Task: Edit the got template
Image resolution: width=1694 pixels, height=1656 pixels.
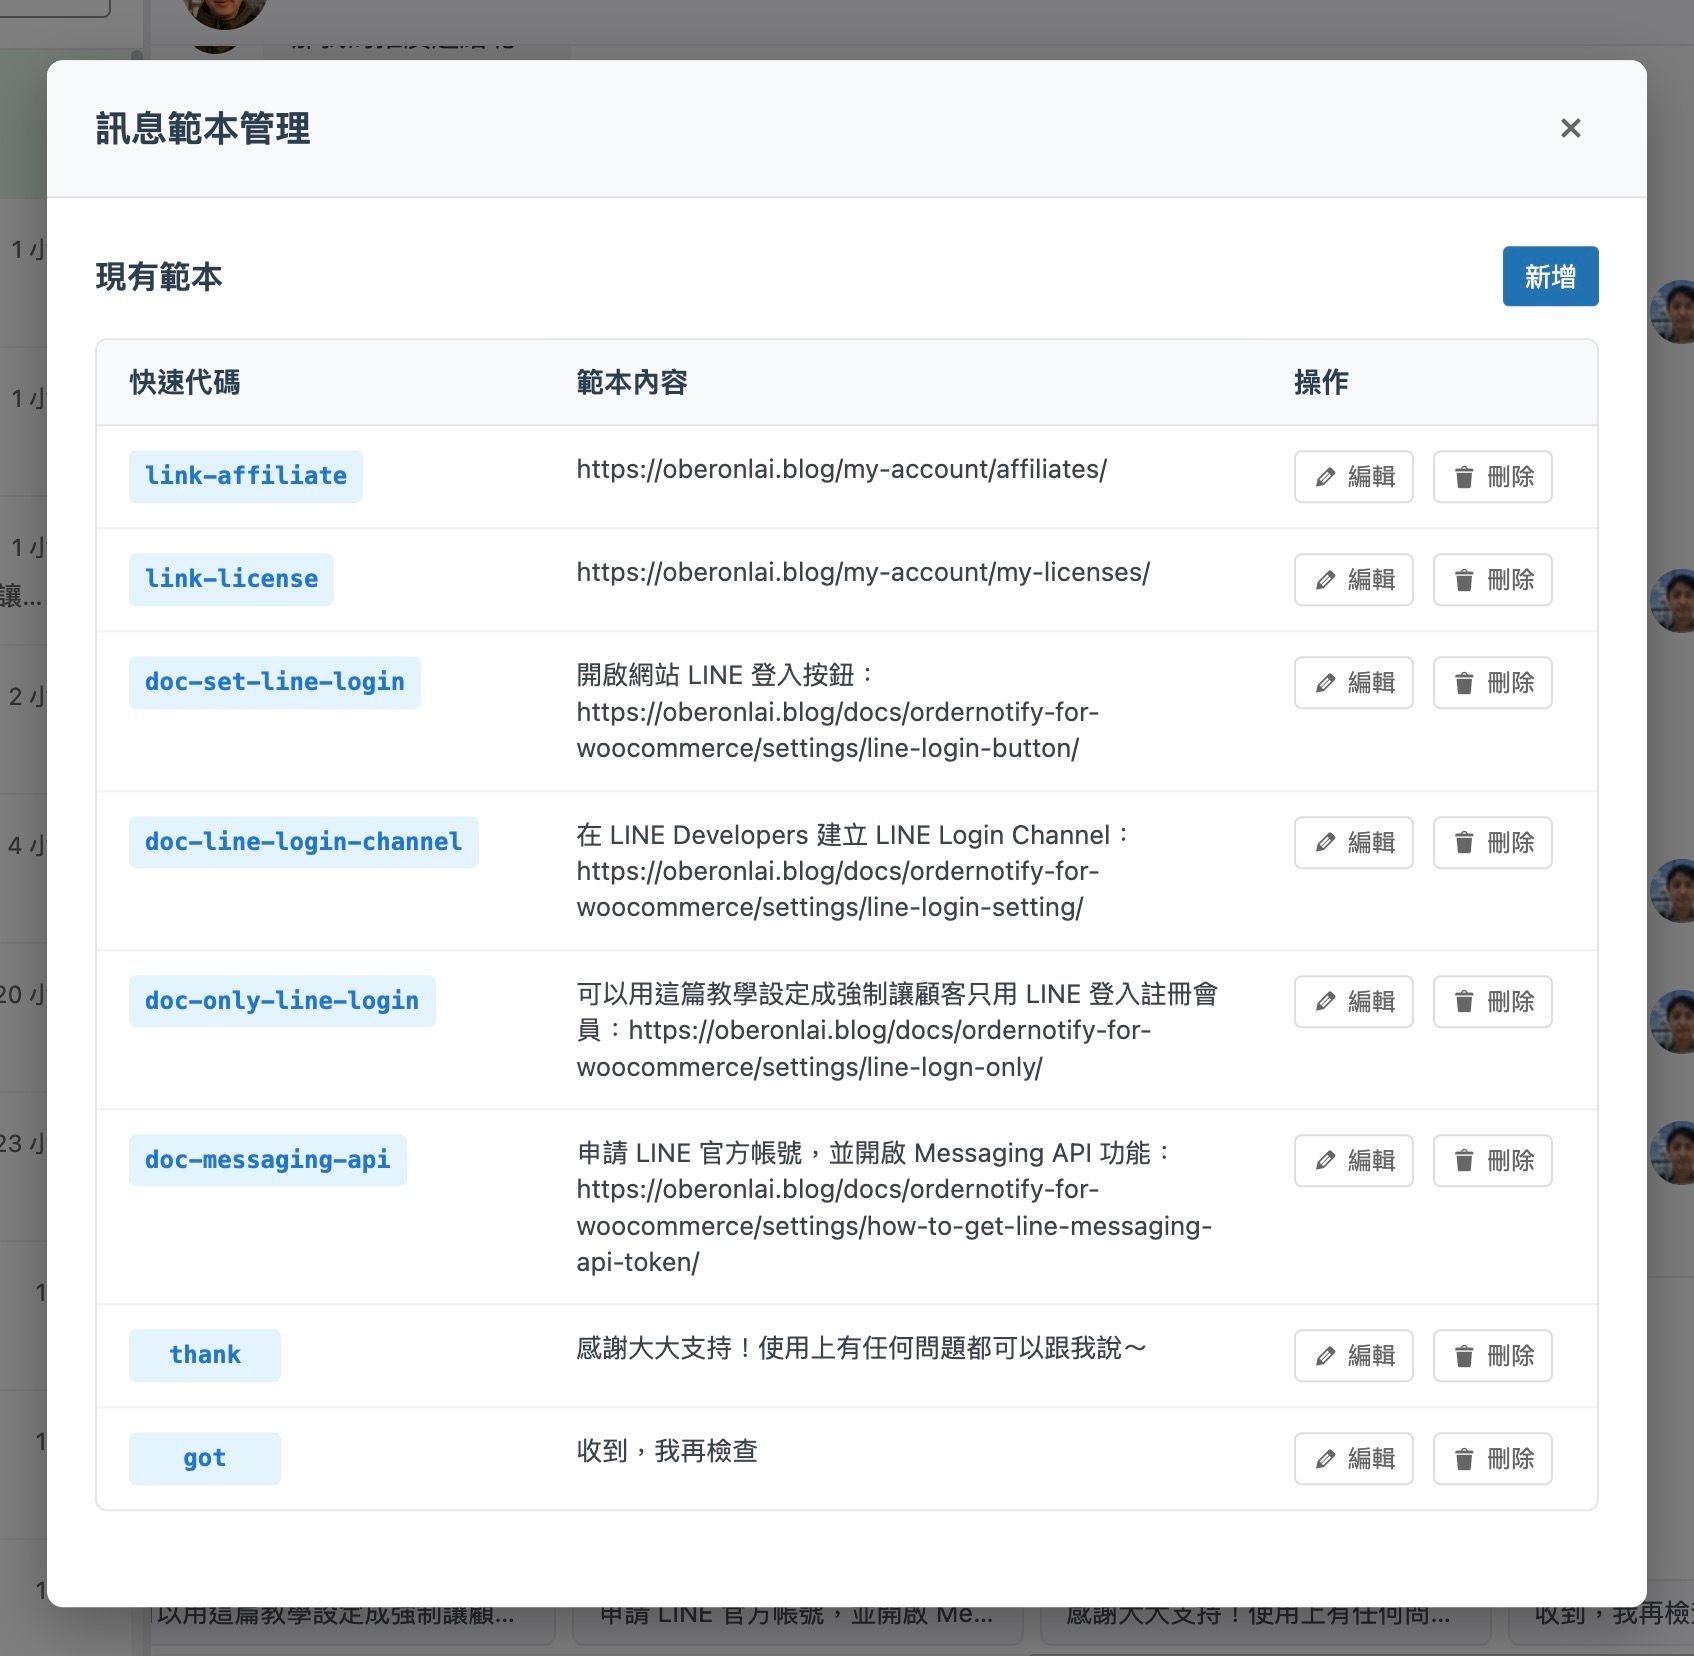Action: click(1353, 1459)
